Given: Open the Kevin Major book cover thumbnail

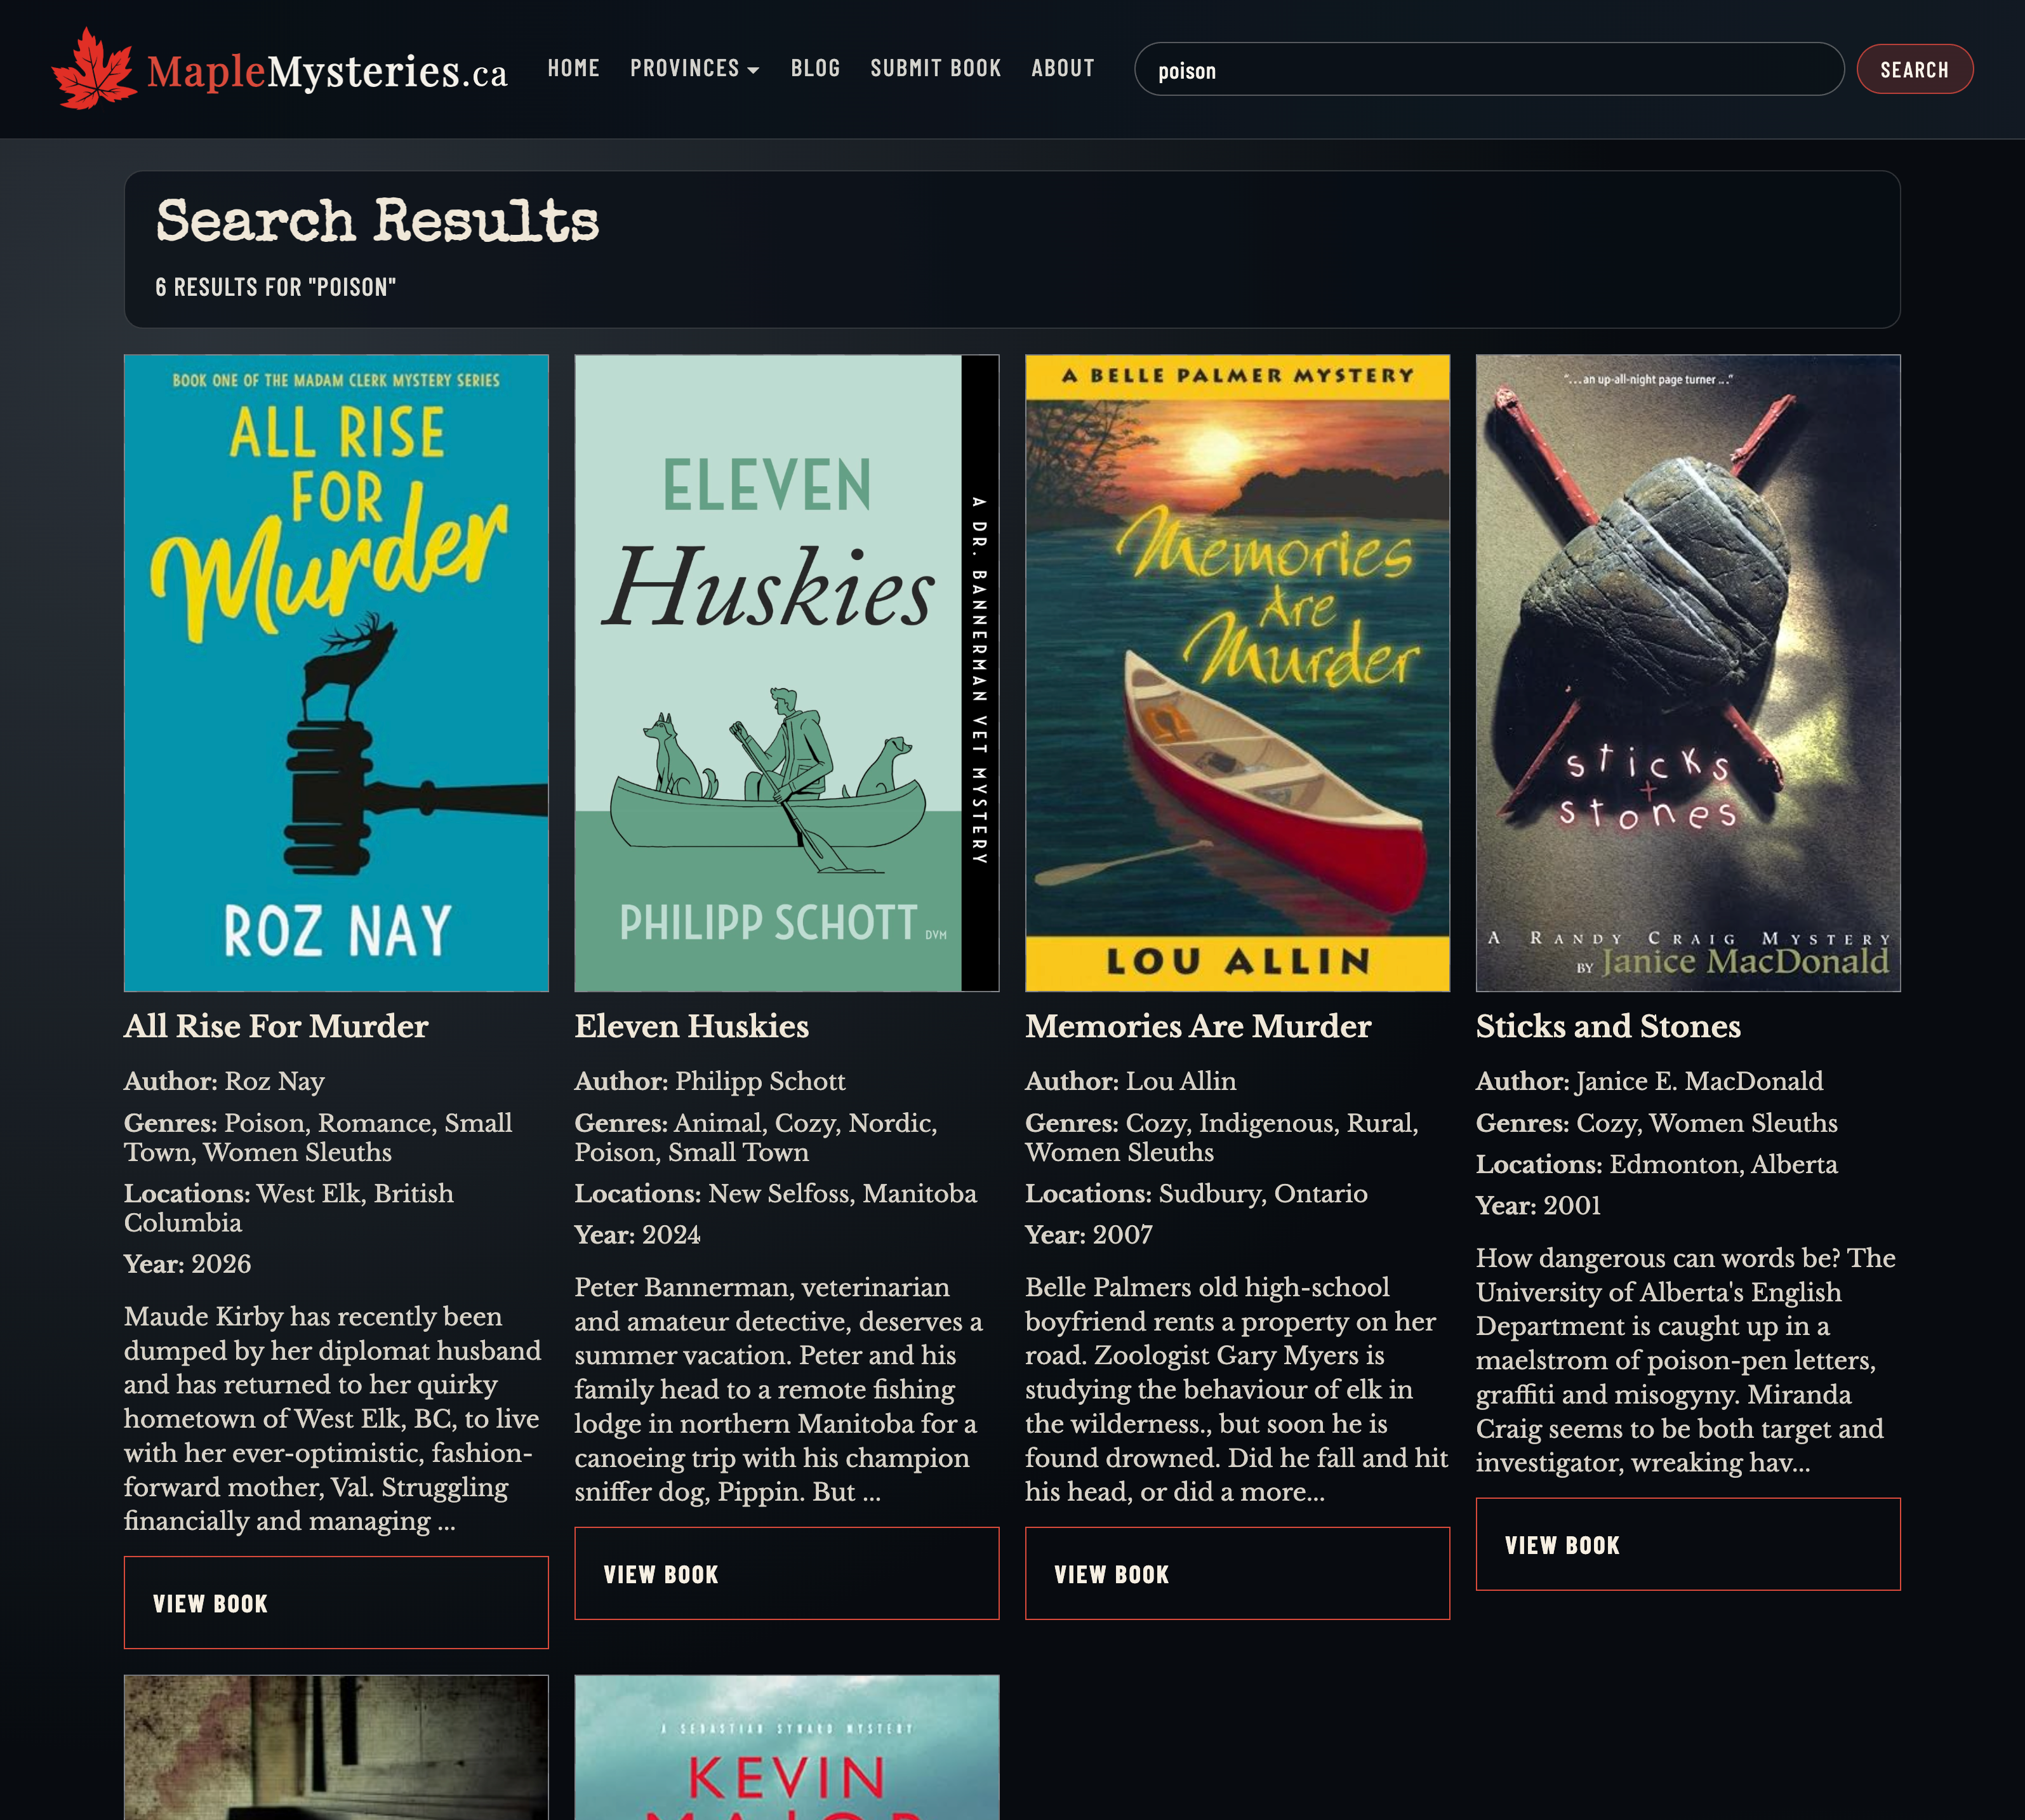Looking at the screenshot, I should coord(786,1747).
